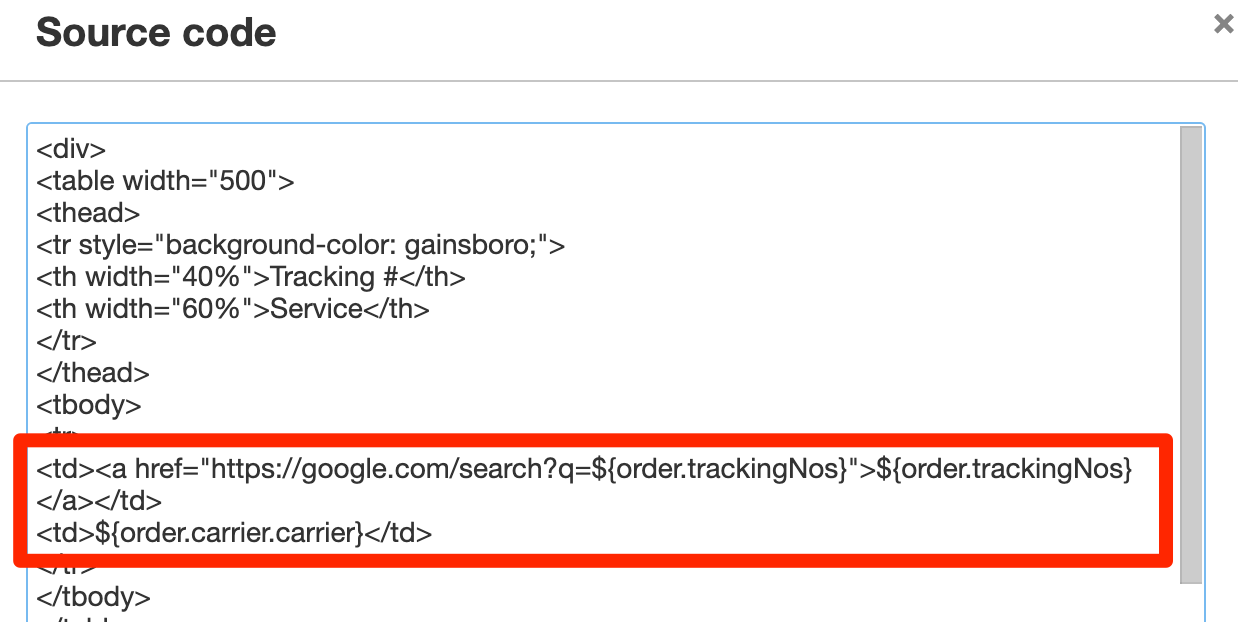This screenshot has width=1238, height=622.
Task: Click the gainsboro background-color style line
Action: pyautogui.click(x=300, y=244)
